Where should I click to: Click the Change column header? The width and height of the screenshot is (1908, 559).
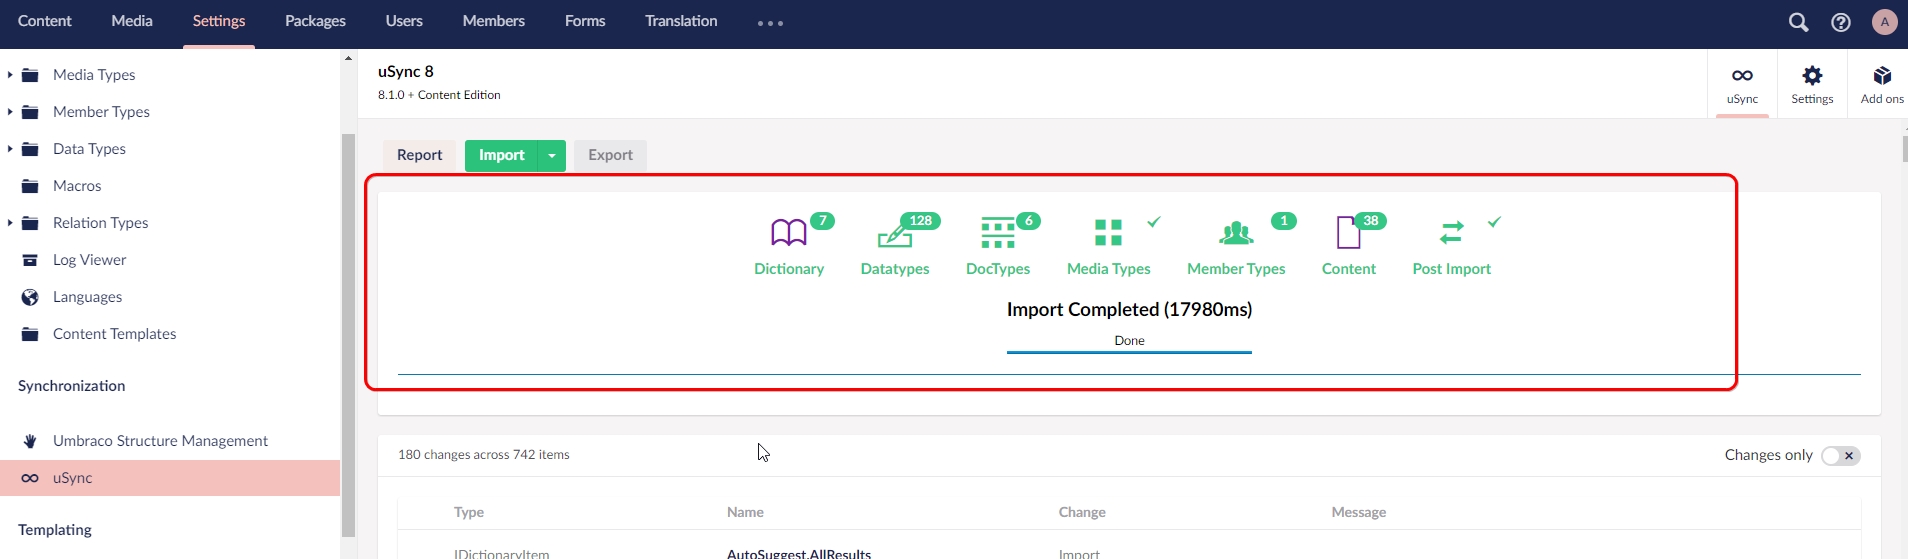1082,512
